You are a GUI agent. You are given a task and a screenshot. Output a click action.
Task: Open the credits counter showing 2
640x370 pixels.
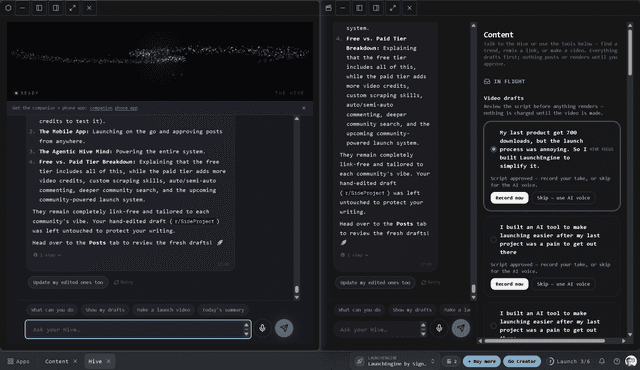451,361
